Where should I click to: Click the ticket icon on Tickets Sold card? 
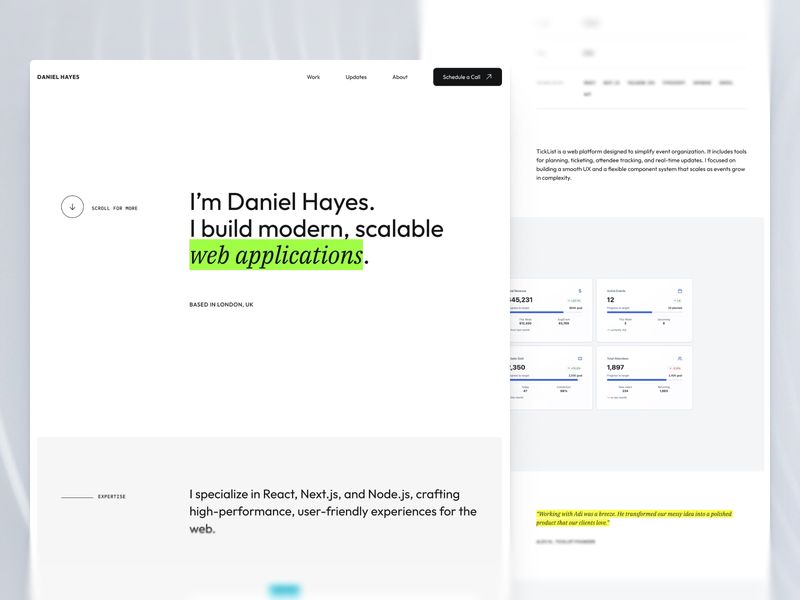click(580, 359)
